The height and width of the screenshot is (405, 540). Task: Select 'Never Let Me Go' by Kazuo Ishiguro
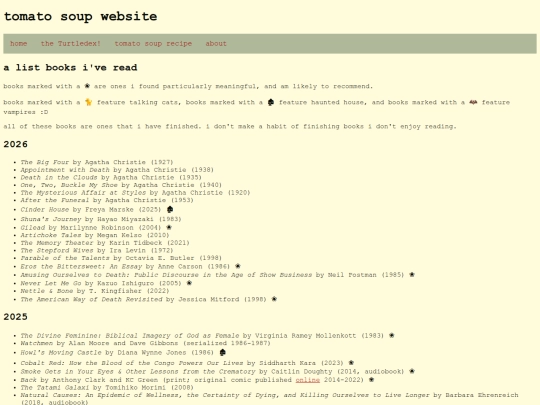tap(101, 283)
